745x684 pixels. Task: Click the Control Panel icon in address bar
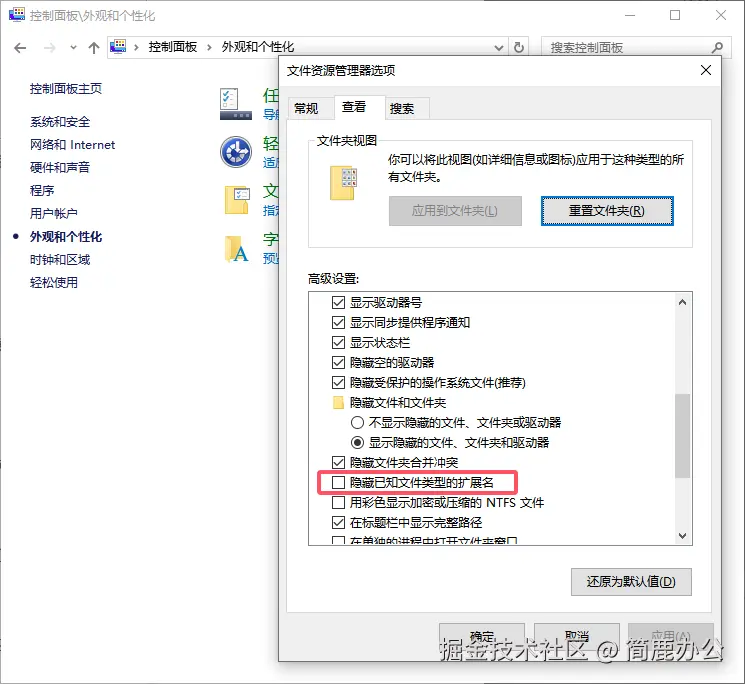(x=118, y=47)
